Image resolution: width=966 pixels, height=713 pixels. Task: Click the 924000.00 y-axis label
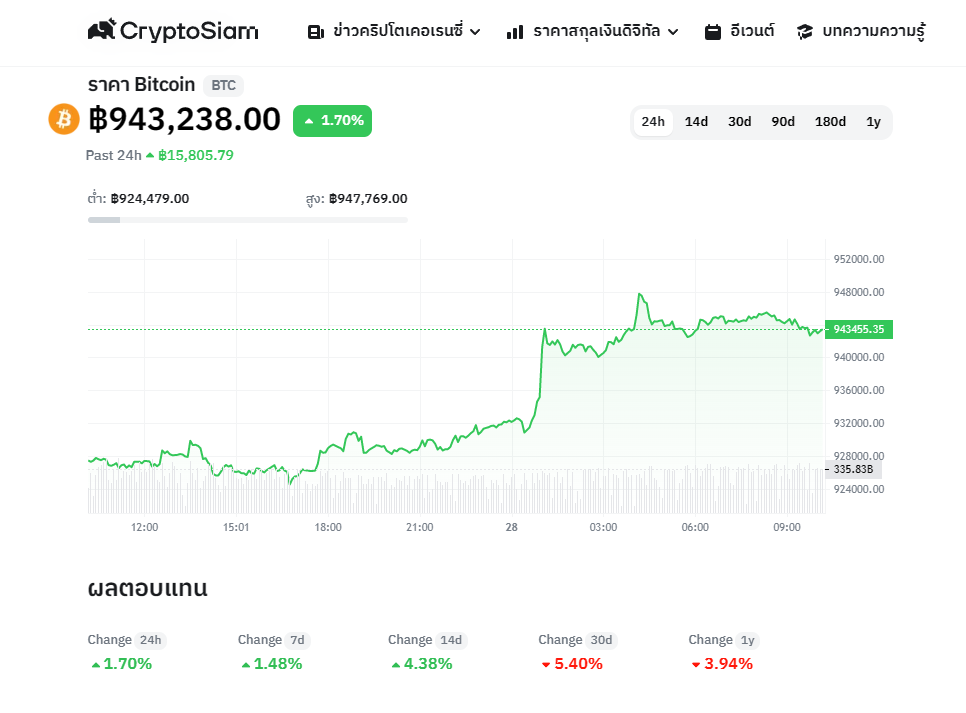coord(859,489)
